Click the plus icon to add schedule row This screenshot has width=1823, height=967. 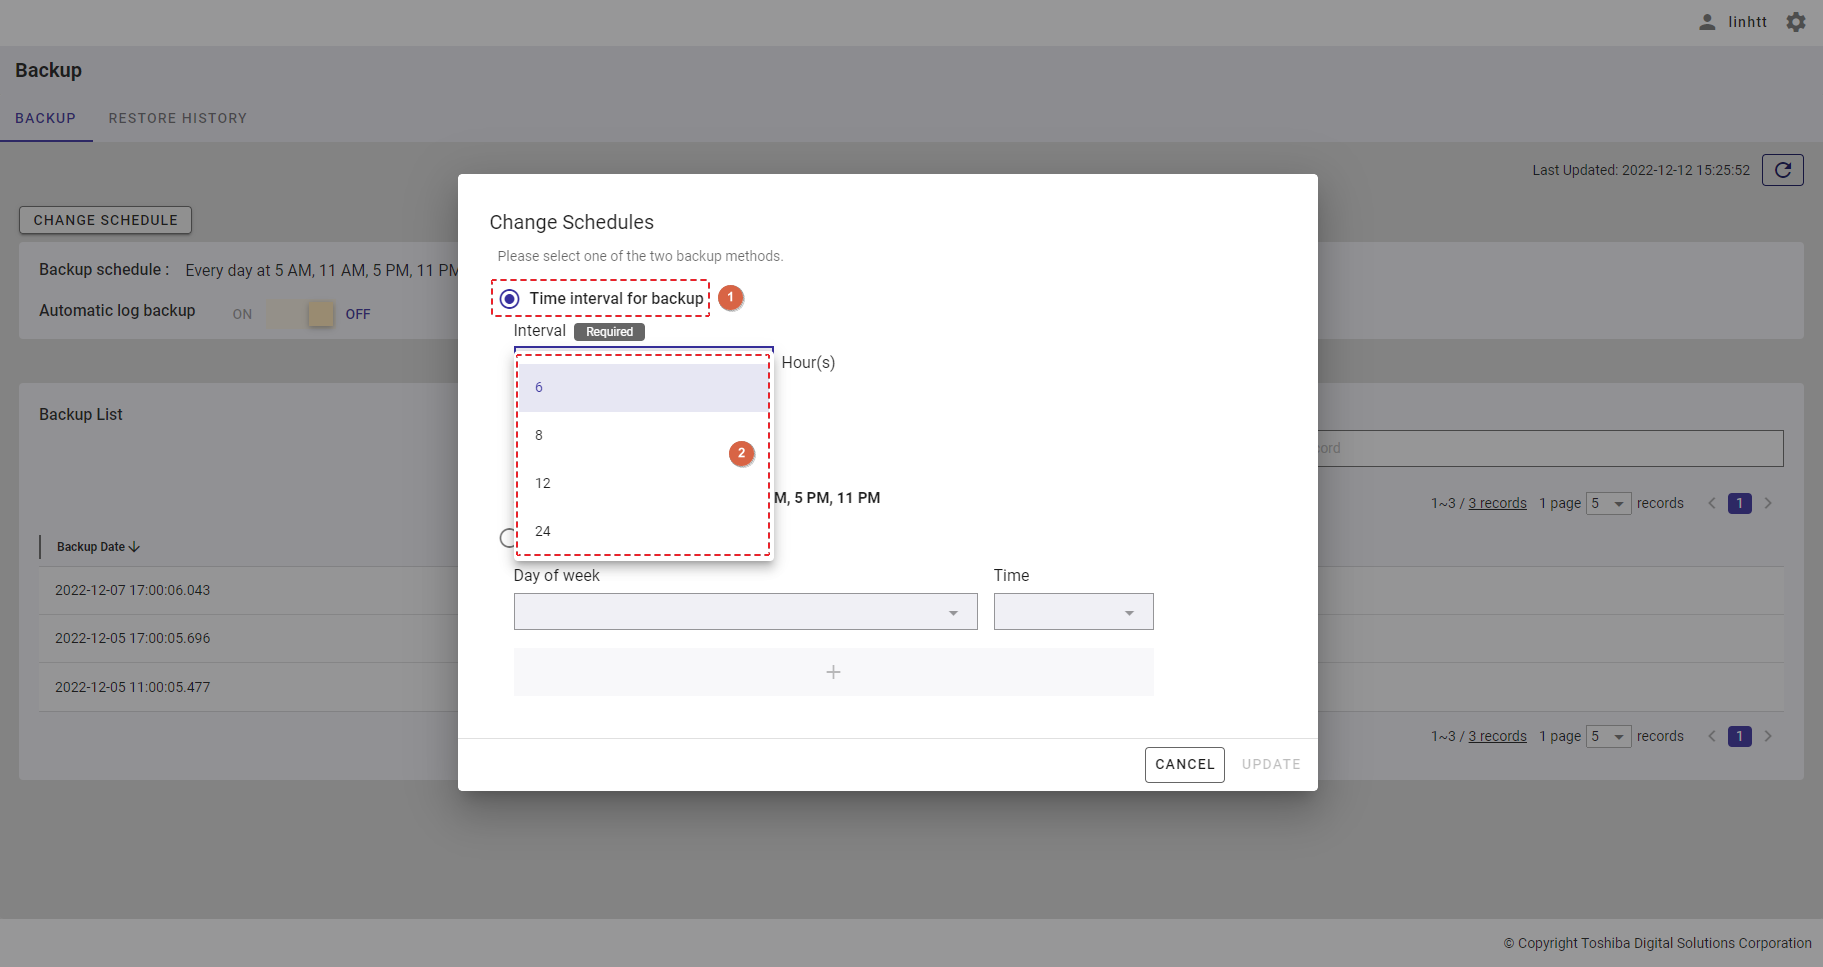[833, 672]
